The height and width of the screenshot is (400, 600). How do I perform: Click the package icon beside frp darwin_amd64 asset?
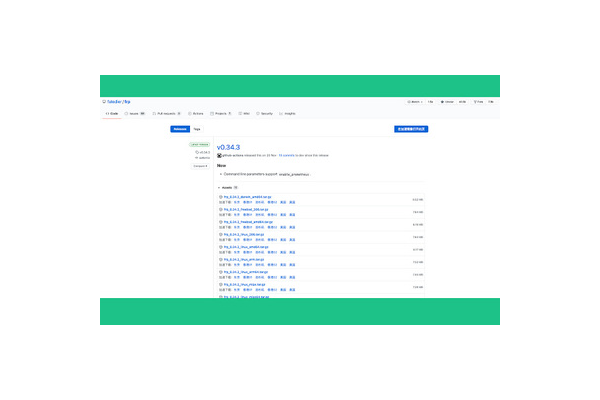point(220,197)
